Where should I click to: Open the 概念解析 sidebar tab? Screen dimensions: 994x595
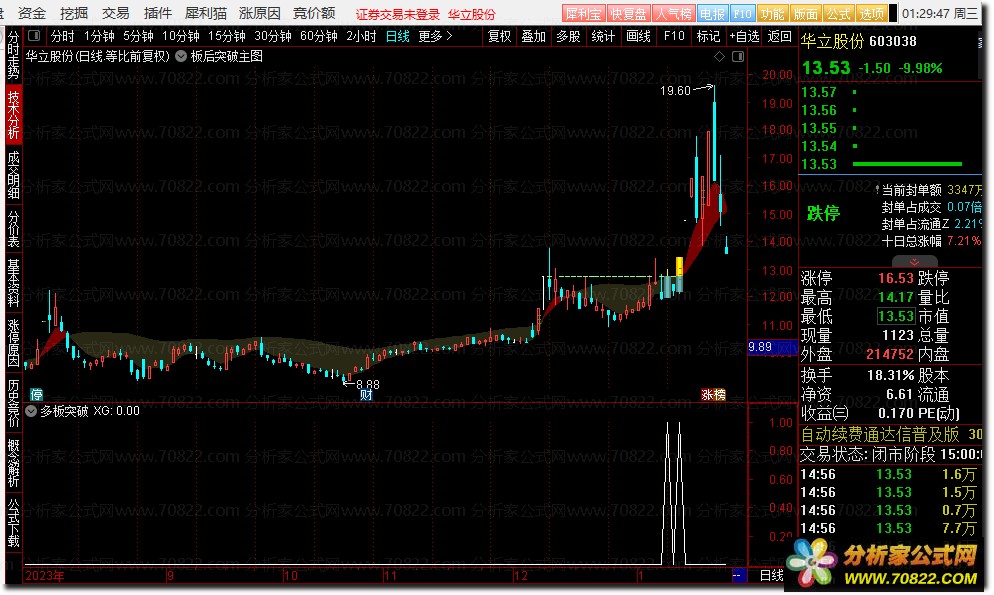tap(13, 463)
